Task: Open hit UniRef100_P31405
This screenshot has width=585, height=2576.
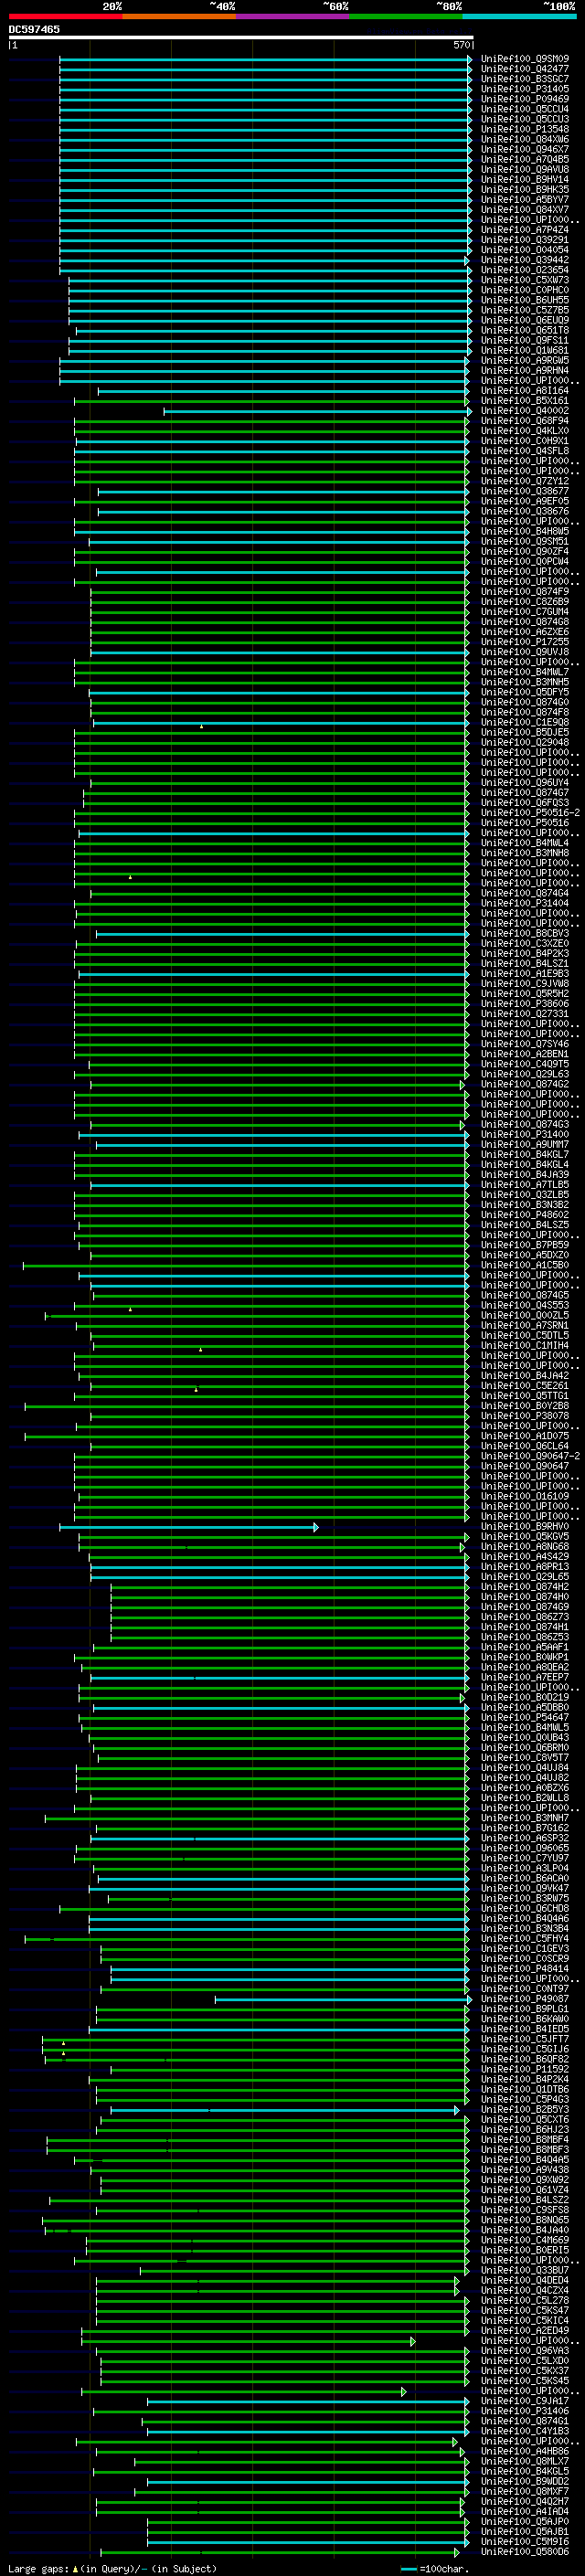Action: [525, 89]
